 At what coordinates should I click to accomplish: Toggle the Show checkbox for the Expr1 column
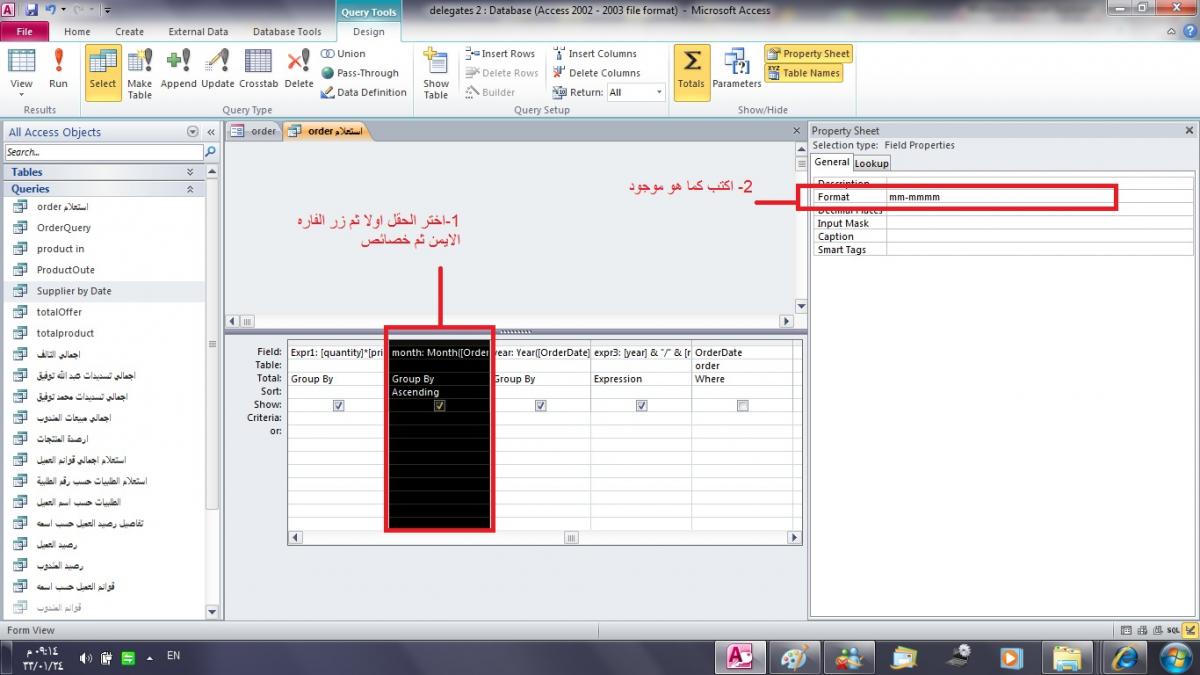[339, 405]
